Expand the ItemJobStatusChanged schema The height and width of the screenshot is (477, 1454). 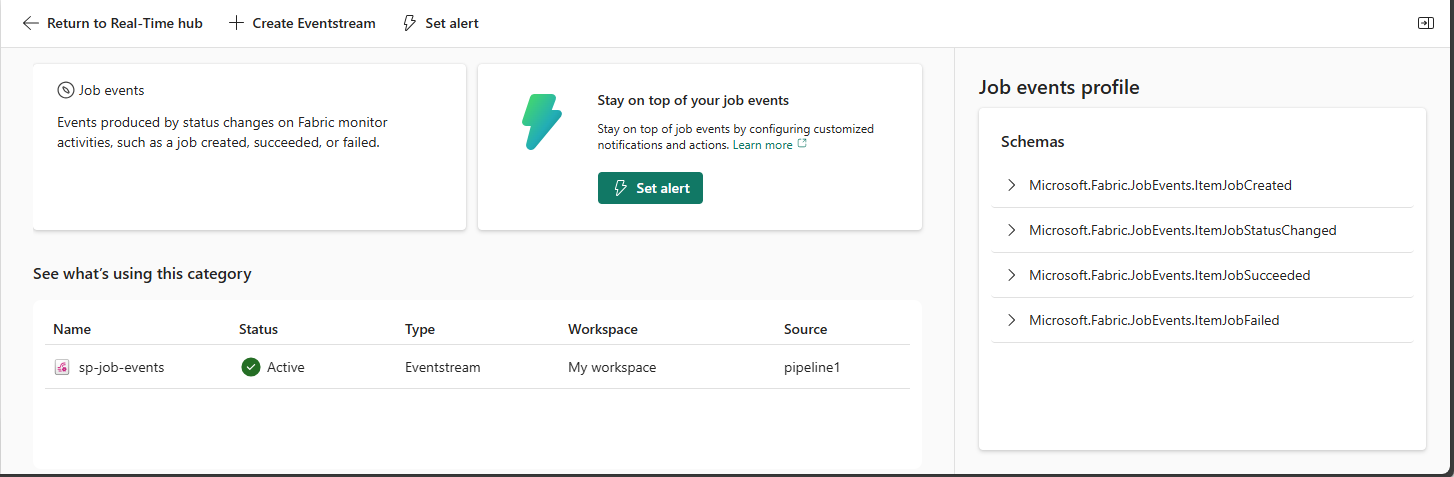point(1011,230)
